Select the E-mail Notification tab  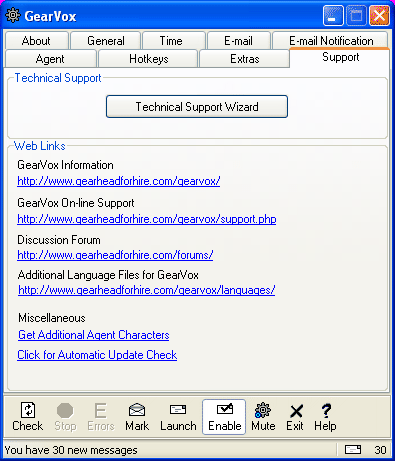coord(330,41)
